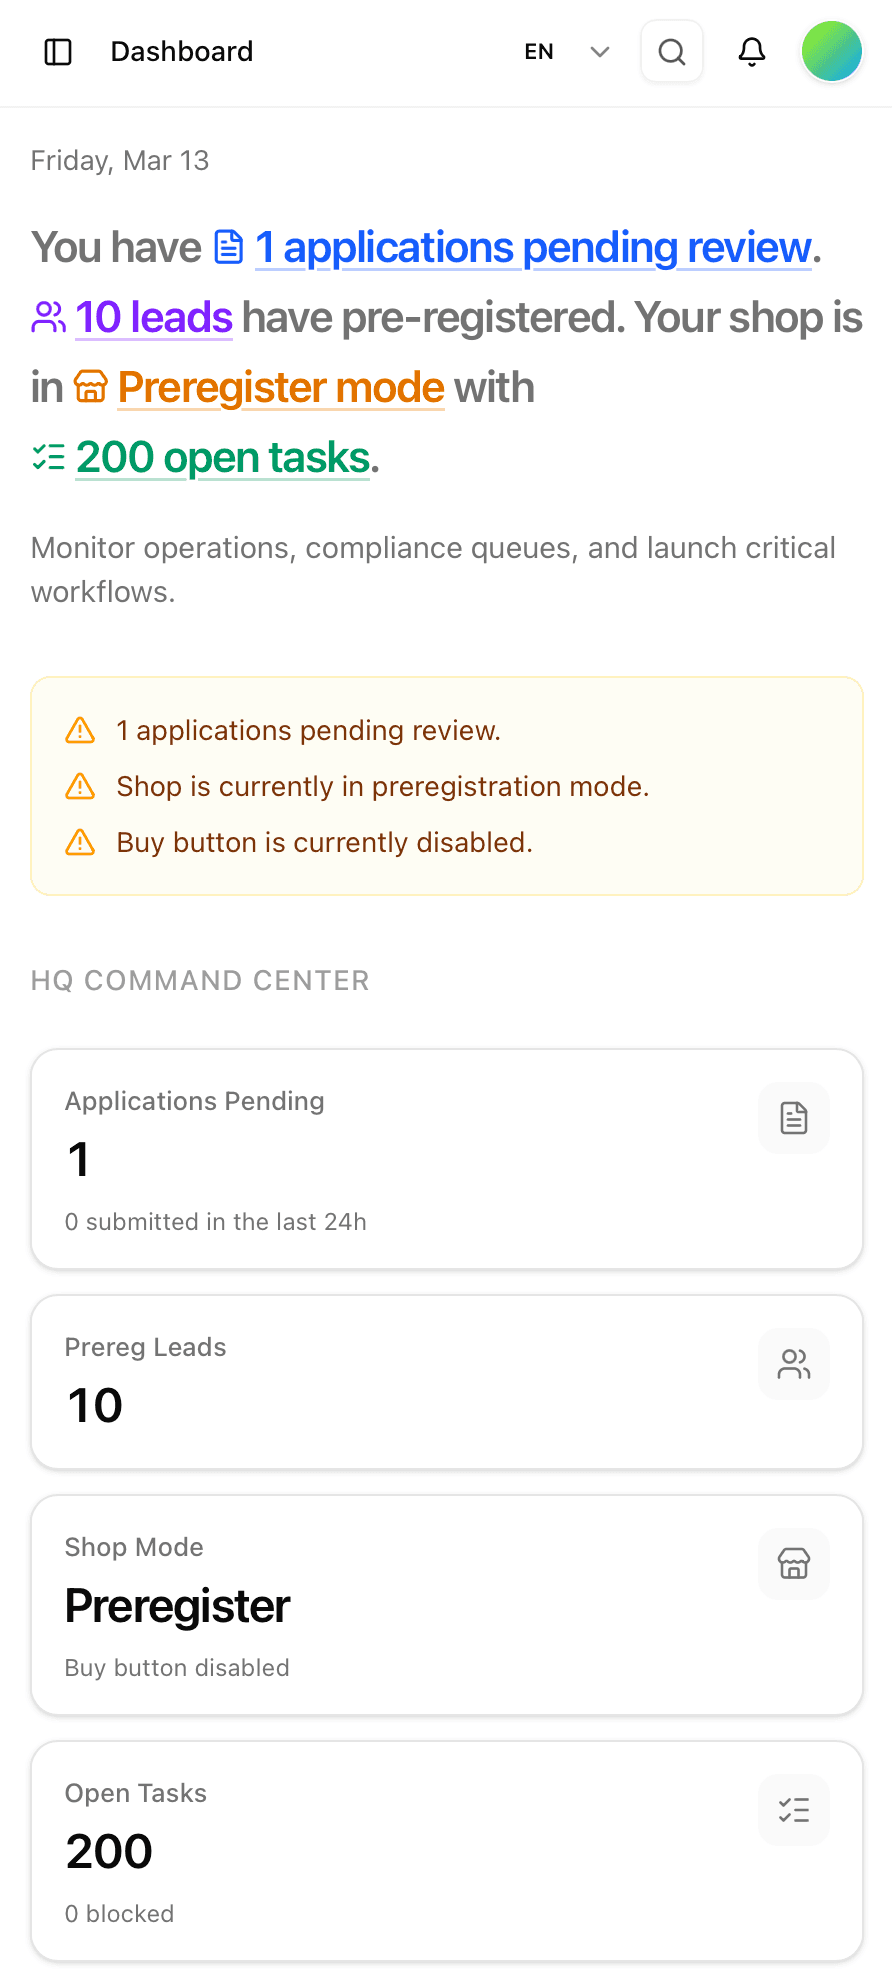Click warning icon beside applications pending alert
This screenshot has width=892, height=1974.
pyautogui.click(x=80, y=731)
